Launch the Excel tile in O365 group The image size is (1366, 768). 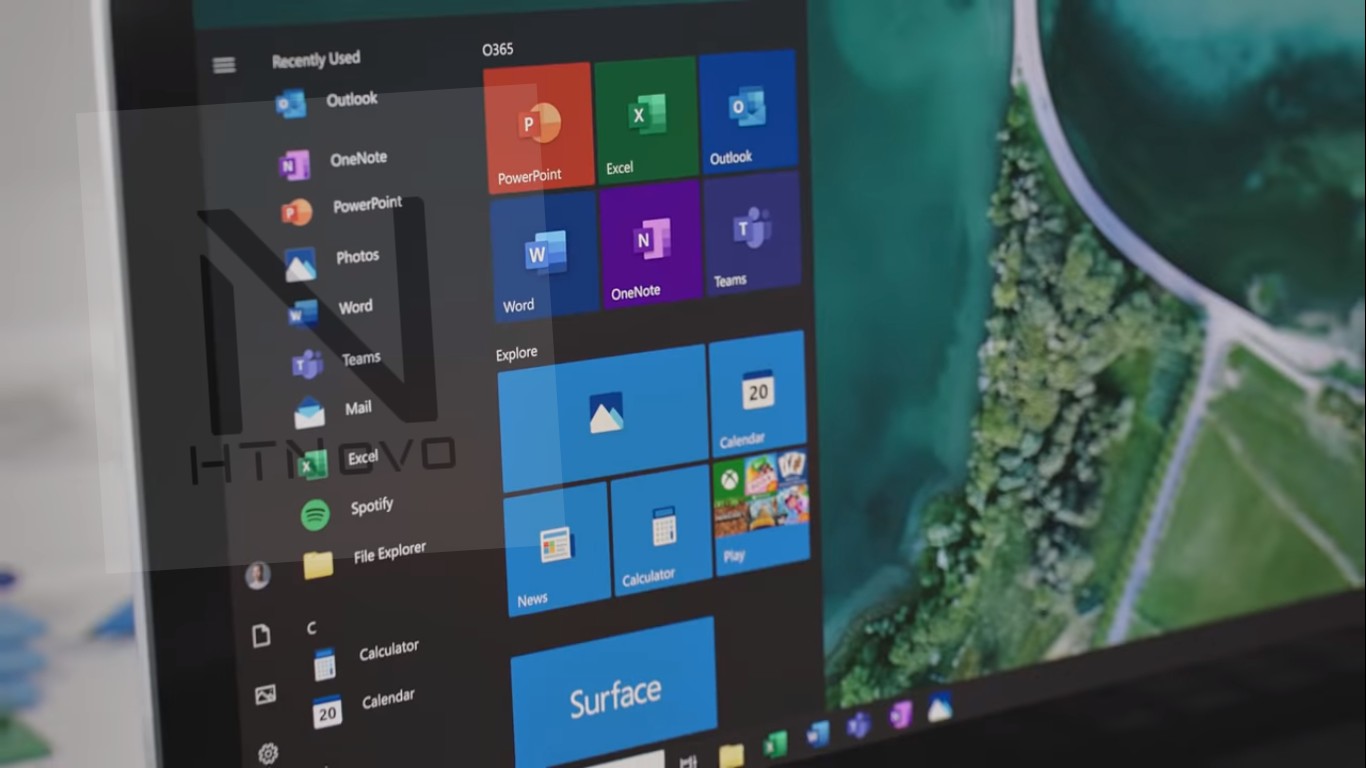[647, 119]
